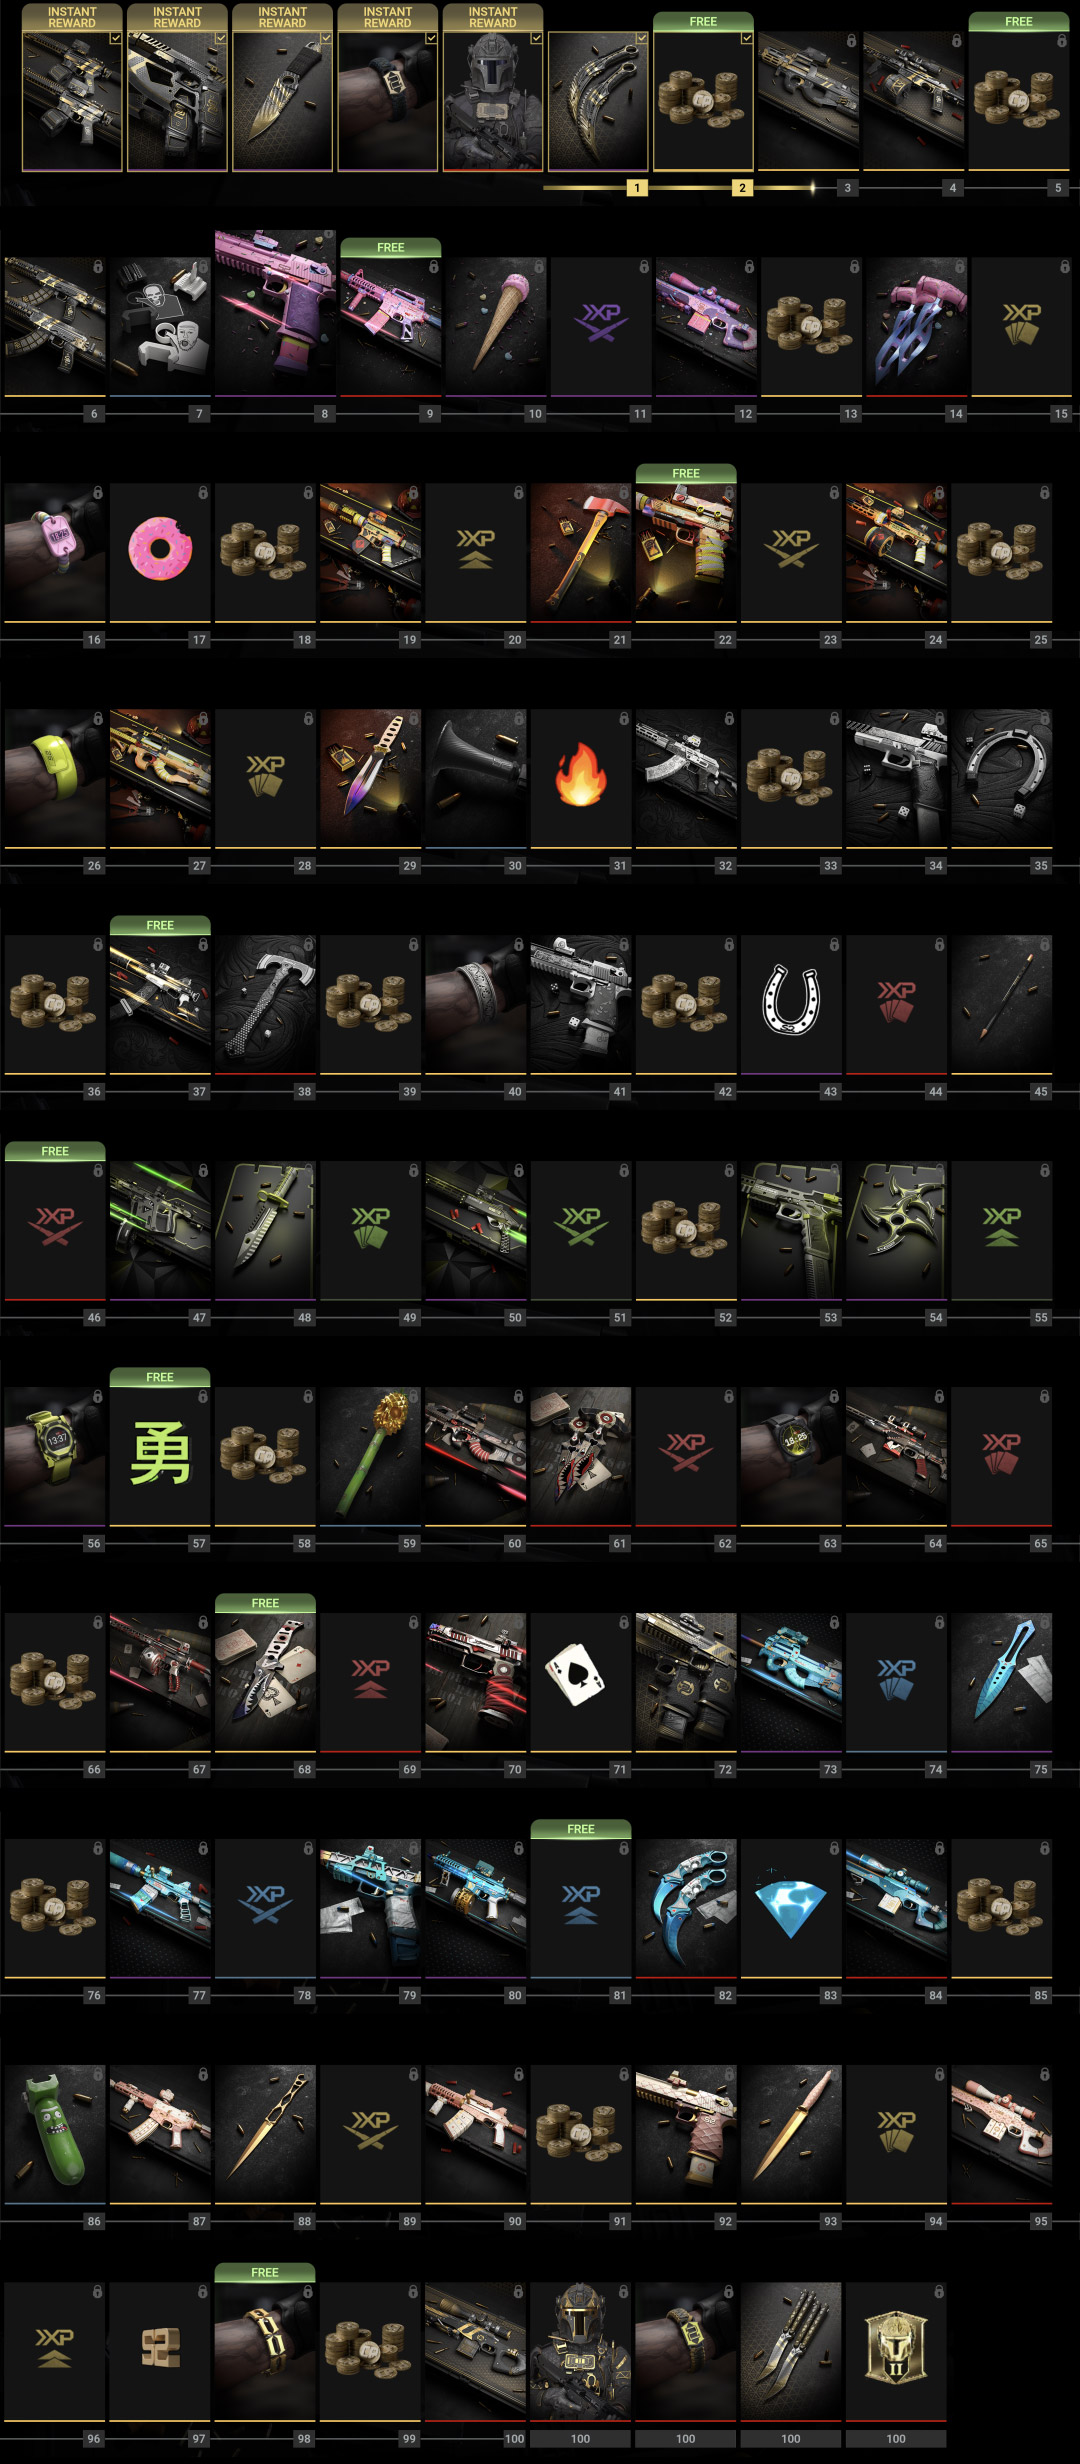This screenshot has height=2464, width=1080.
Task: Select the operator skin thumbnail at tier 100
Action: 581,2351
